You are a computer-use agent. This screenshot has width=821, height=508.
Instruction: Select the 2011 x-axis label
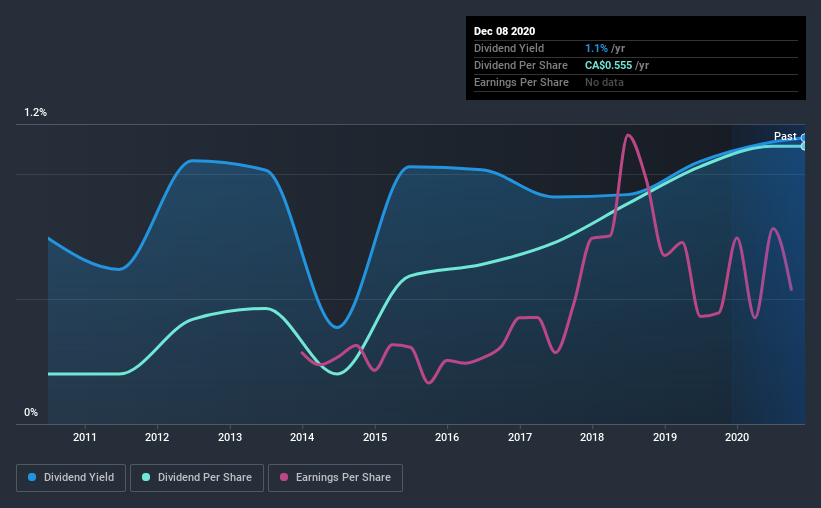pyautogui.click(x=85, y=437)
